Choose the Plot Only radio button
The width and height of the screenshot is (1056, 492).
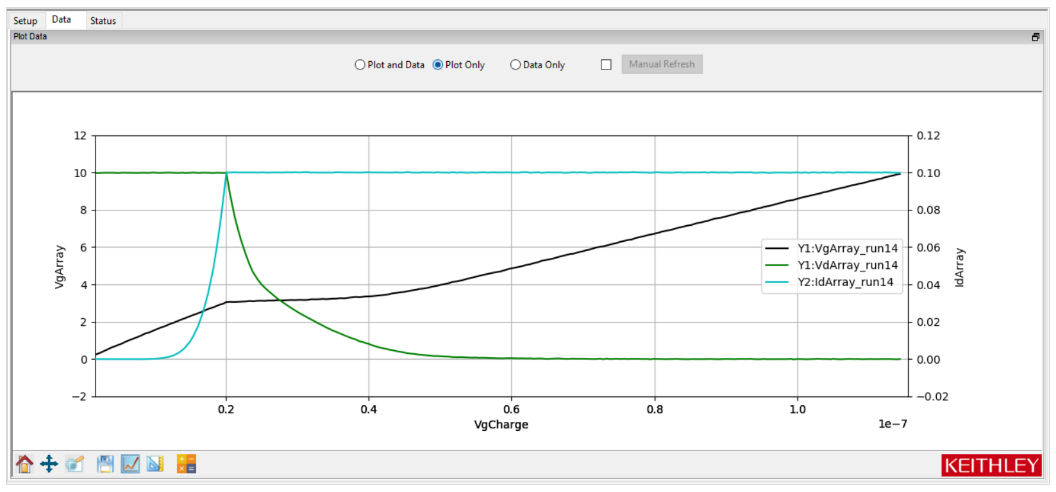click(438, 65)
